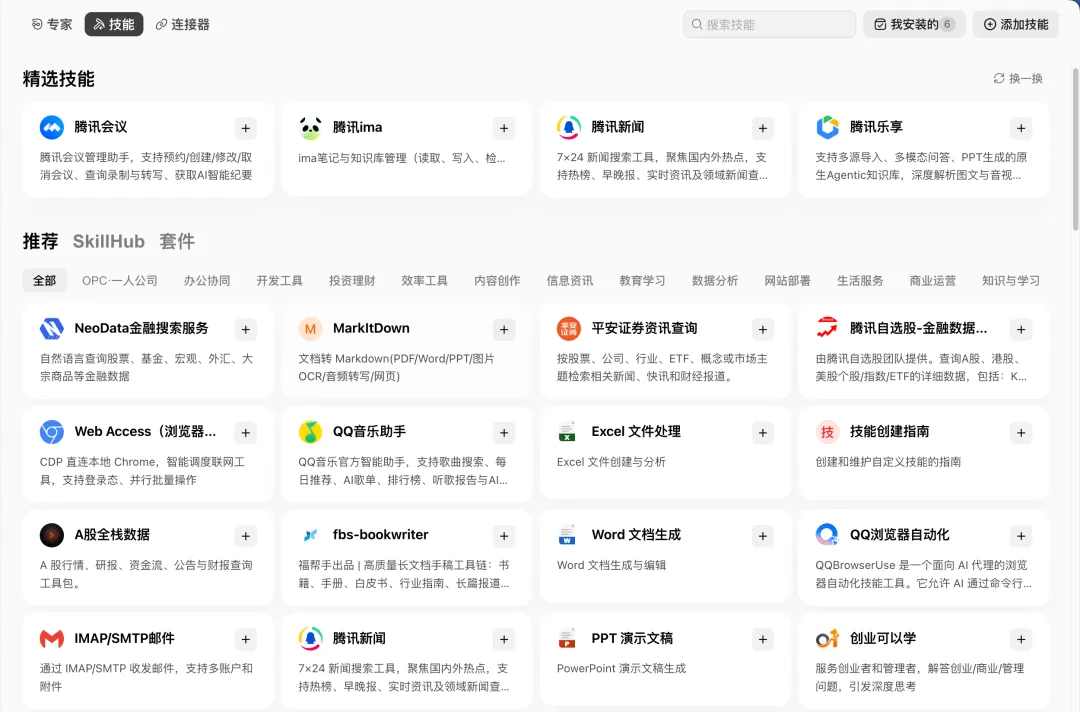Add Excel 文件处理 with plus button
This screenshot has height=712, width=1080.
pyautogui.click(x=762, y=433)
